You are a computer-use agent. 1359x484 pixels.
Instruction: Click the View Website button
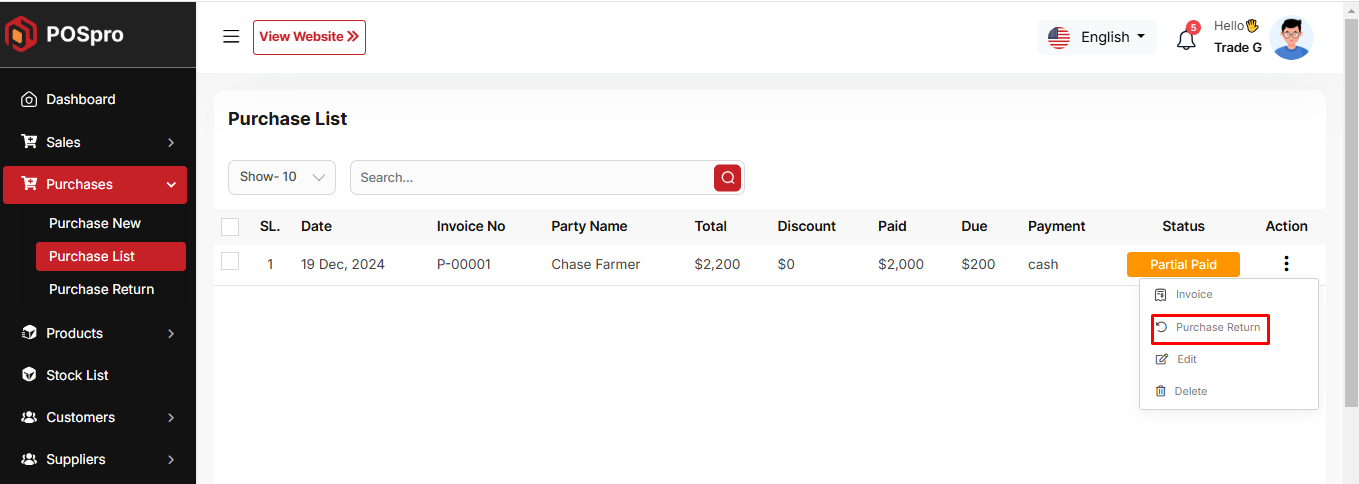309,37
